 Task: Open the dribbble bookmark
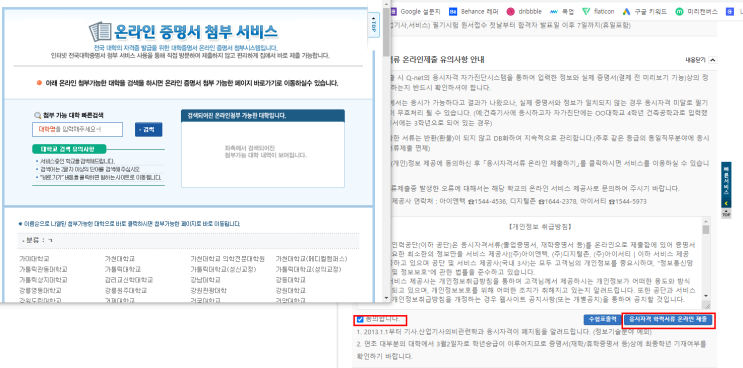(x=523, y=11)
